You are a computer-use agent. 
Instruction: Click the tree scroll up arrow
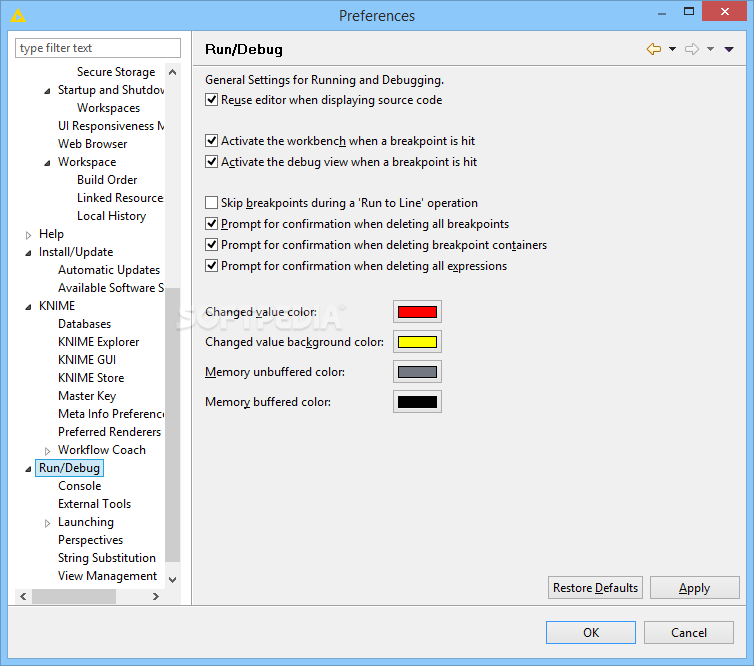point(173,72)
